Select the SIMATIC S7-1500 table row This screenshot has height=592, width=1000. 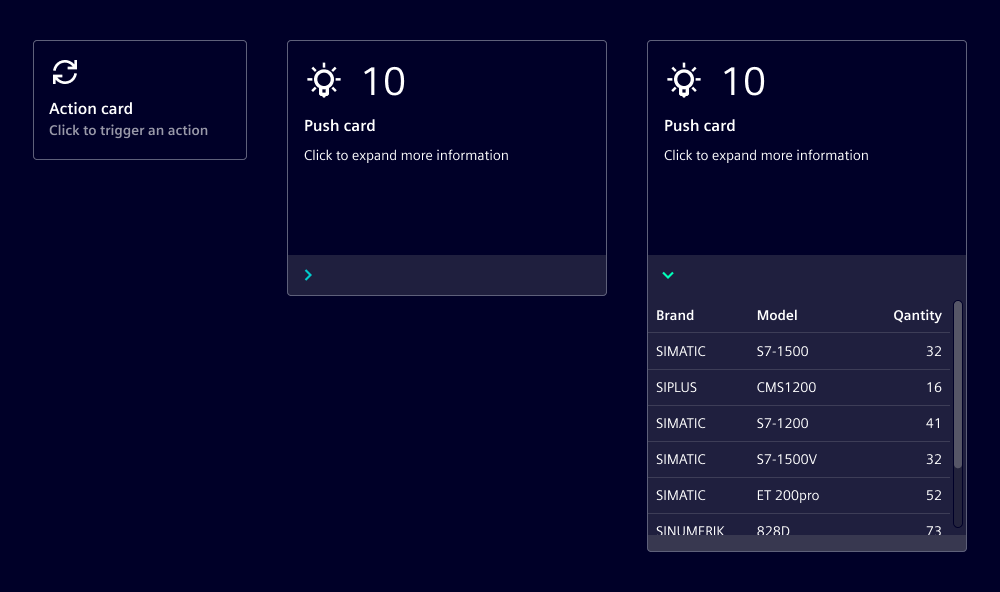tap(798, 351)
